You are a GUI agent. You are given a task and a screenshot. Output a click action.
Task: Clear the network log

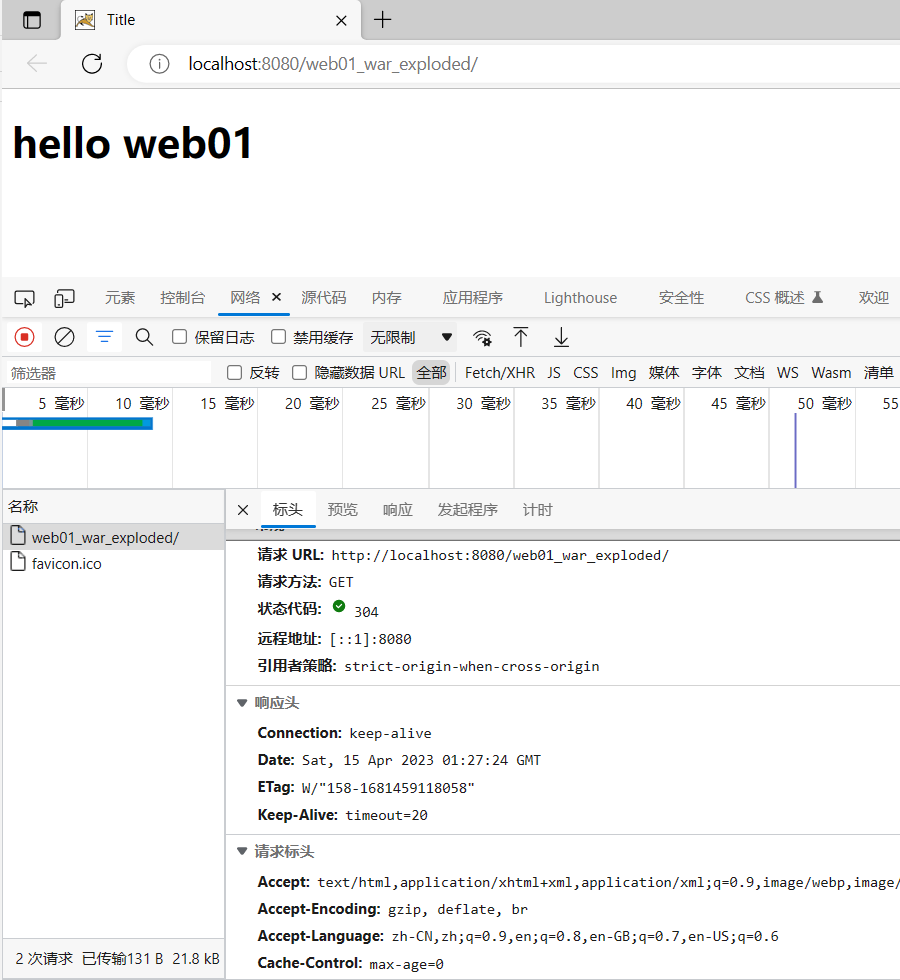coord(64,337)
